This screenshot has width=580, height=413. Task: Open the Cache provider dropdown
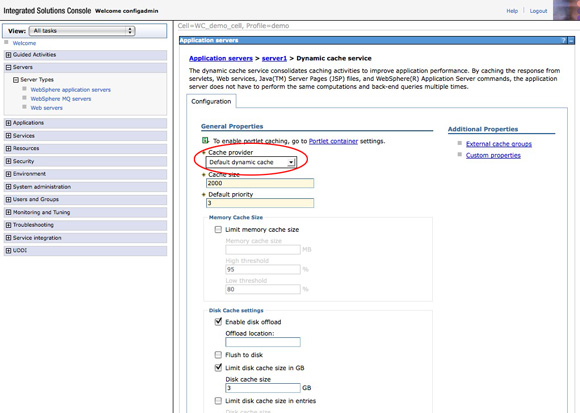point(250,162)
